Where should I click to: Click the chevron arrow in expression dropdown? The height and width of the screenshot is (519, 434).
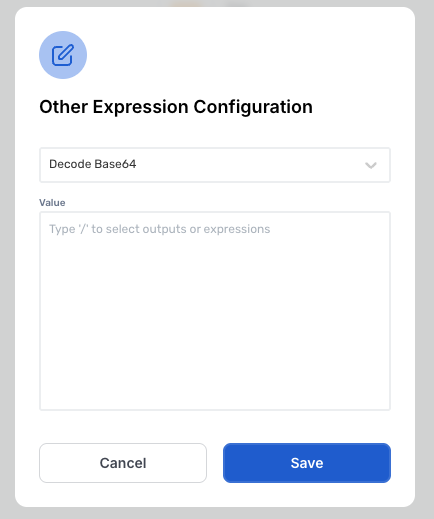371,165
